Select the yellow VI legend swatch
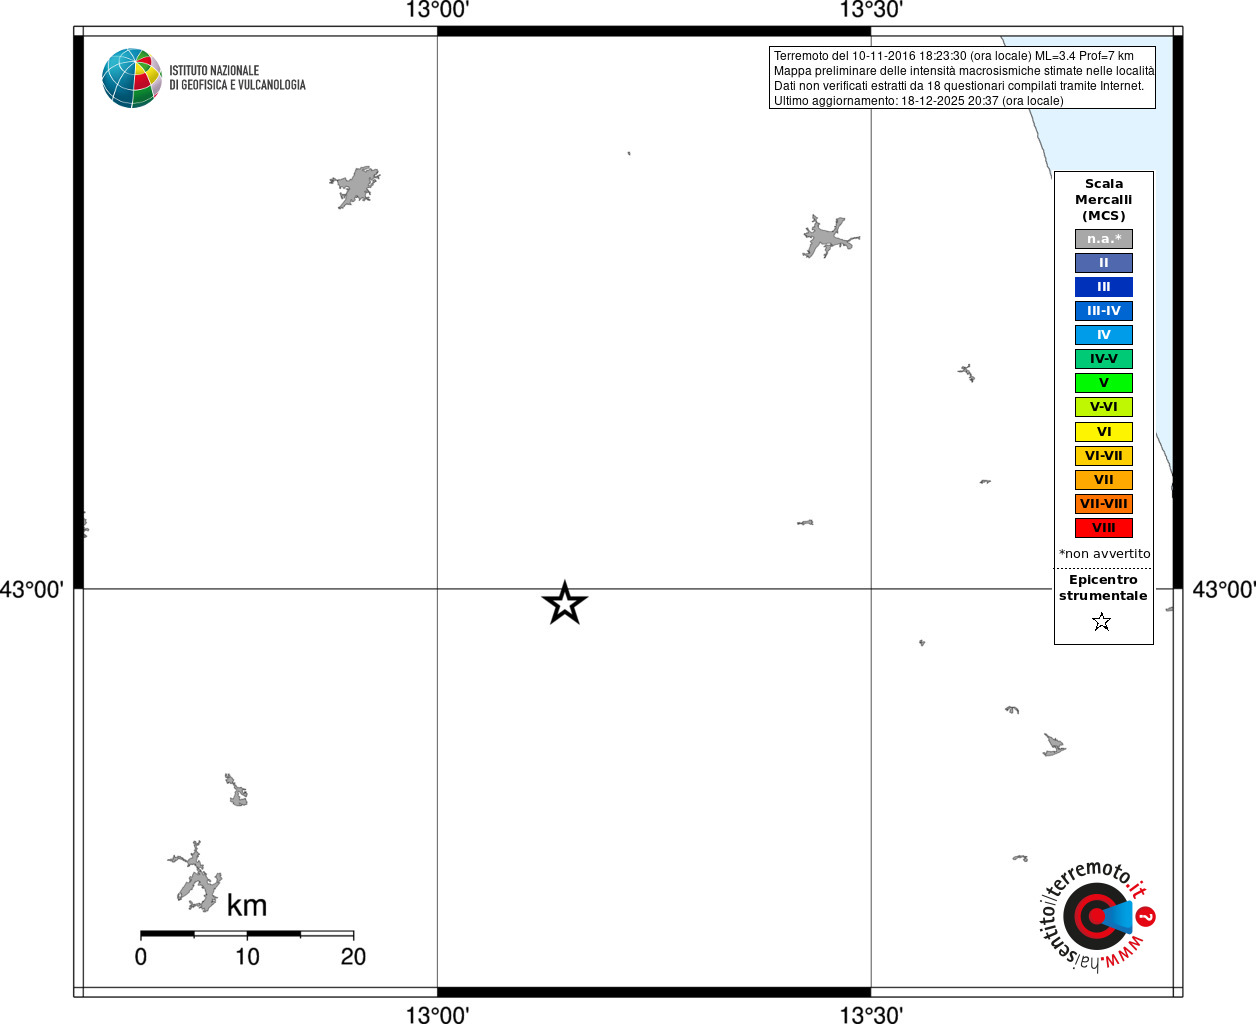 1104,432
